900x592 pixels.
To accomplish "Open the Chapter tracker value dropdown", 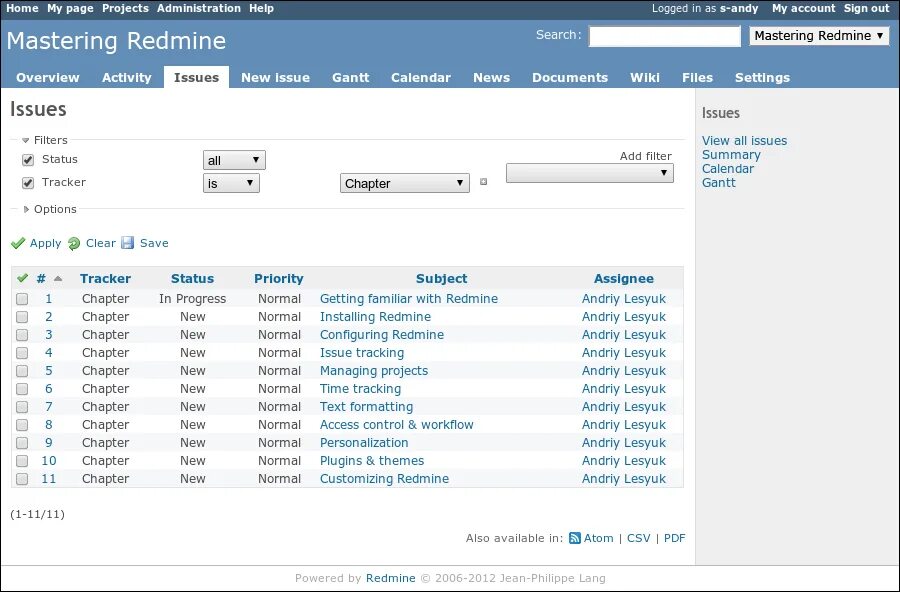I will [x=405, y=183].
